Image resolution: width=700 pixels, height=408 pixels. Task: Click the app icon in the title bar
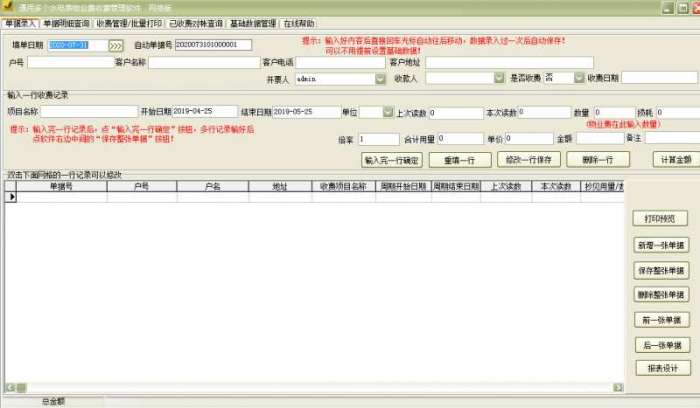tap(7, 6)
